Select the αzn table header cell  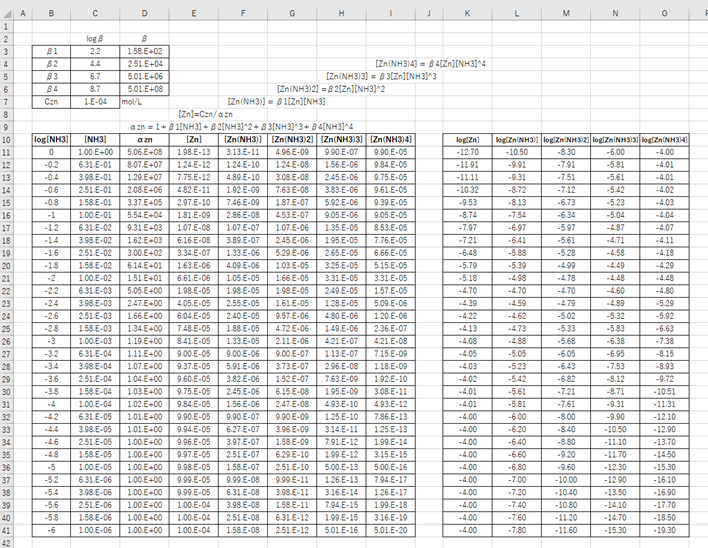[144, 140]
